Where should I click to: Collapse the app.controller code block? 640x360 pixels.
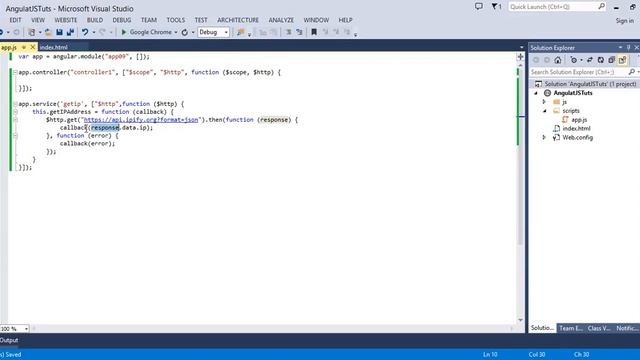coord(15,72)
